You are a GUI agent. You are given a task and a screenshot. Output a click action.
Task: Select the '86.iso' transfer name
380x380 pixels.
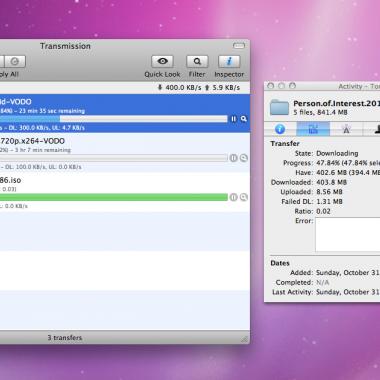point(11,180)
